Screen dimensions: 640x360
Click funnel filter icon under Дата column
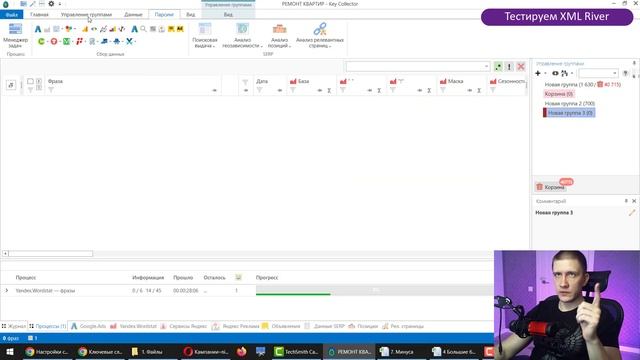(260, 90)
